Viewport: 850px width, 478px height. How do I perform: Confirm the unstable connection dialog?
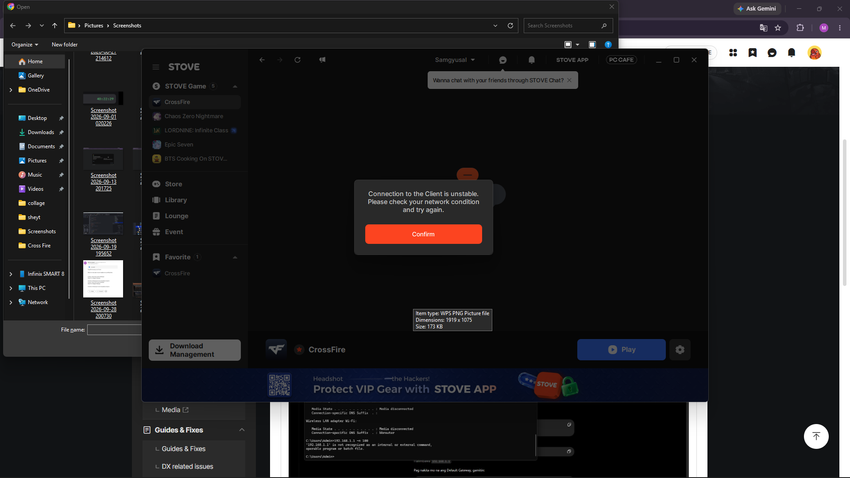coord(423,234)
